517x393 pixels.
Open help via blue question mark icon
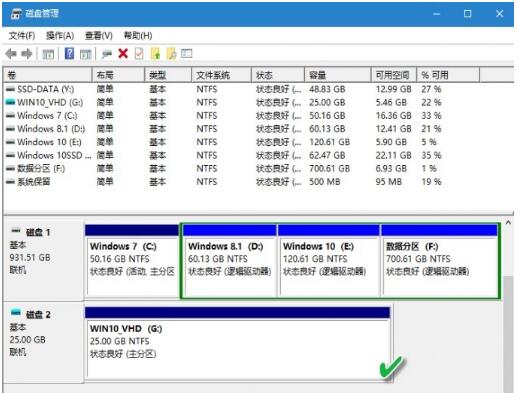click(69, 53)
